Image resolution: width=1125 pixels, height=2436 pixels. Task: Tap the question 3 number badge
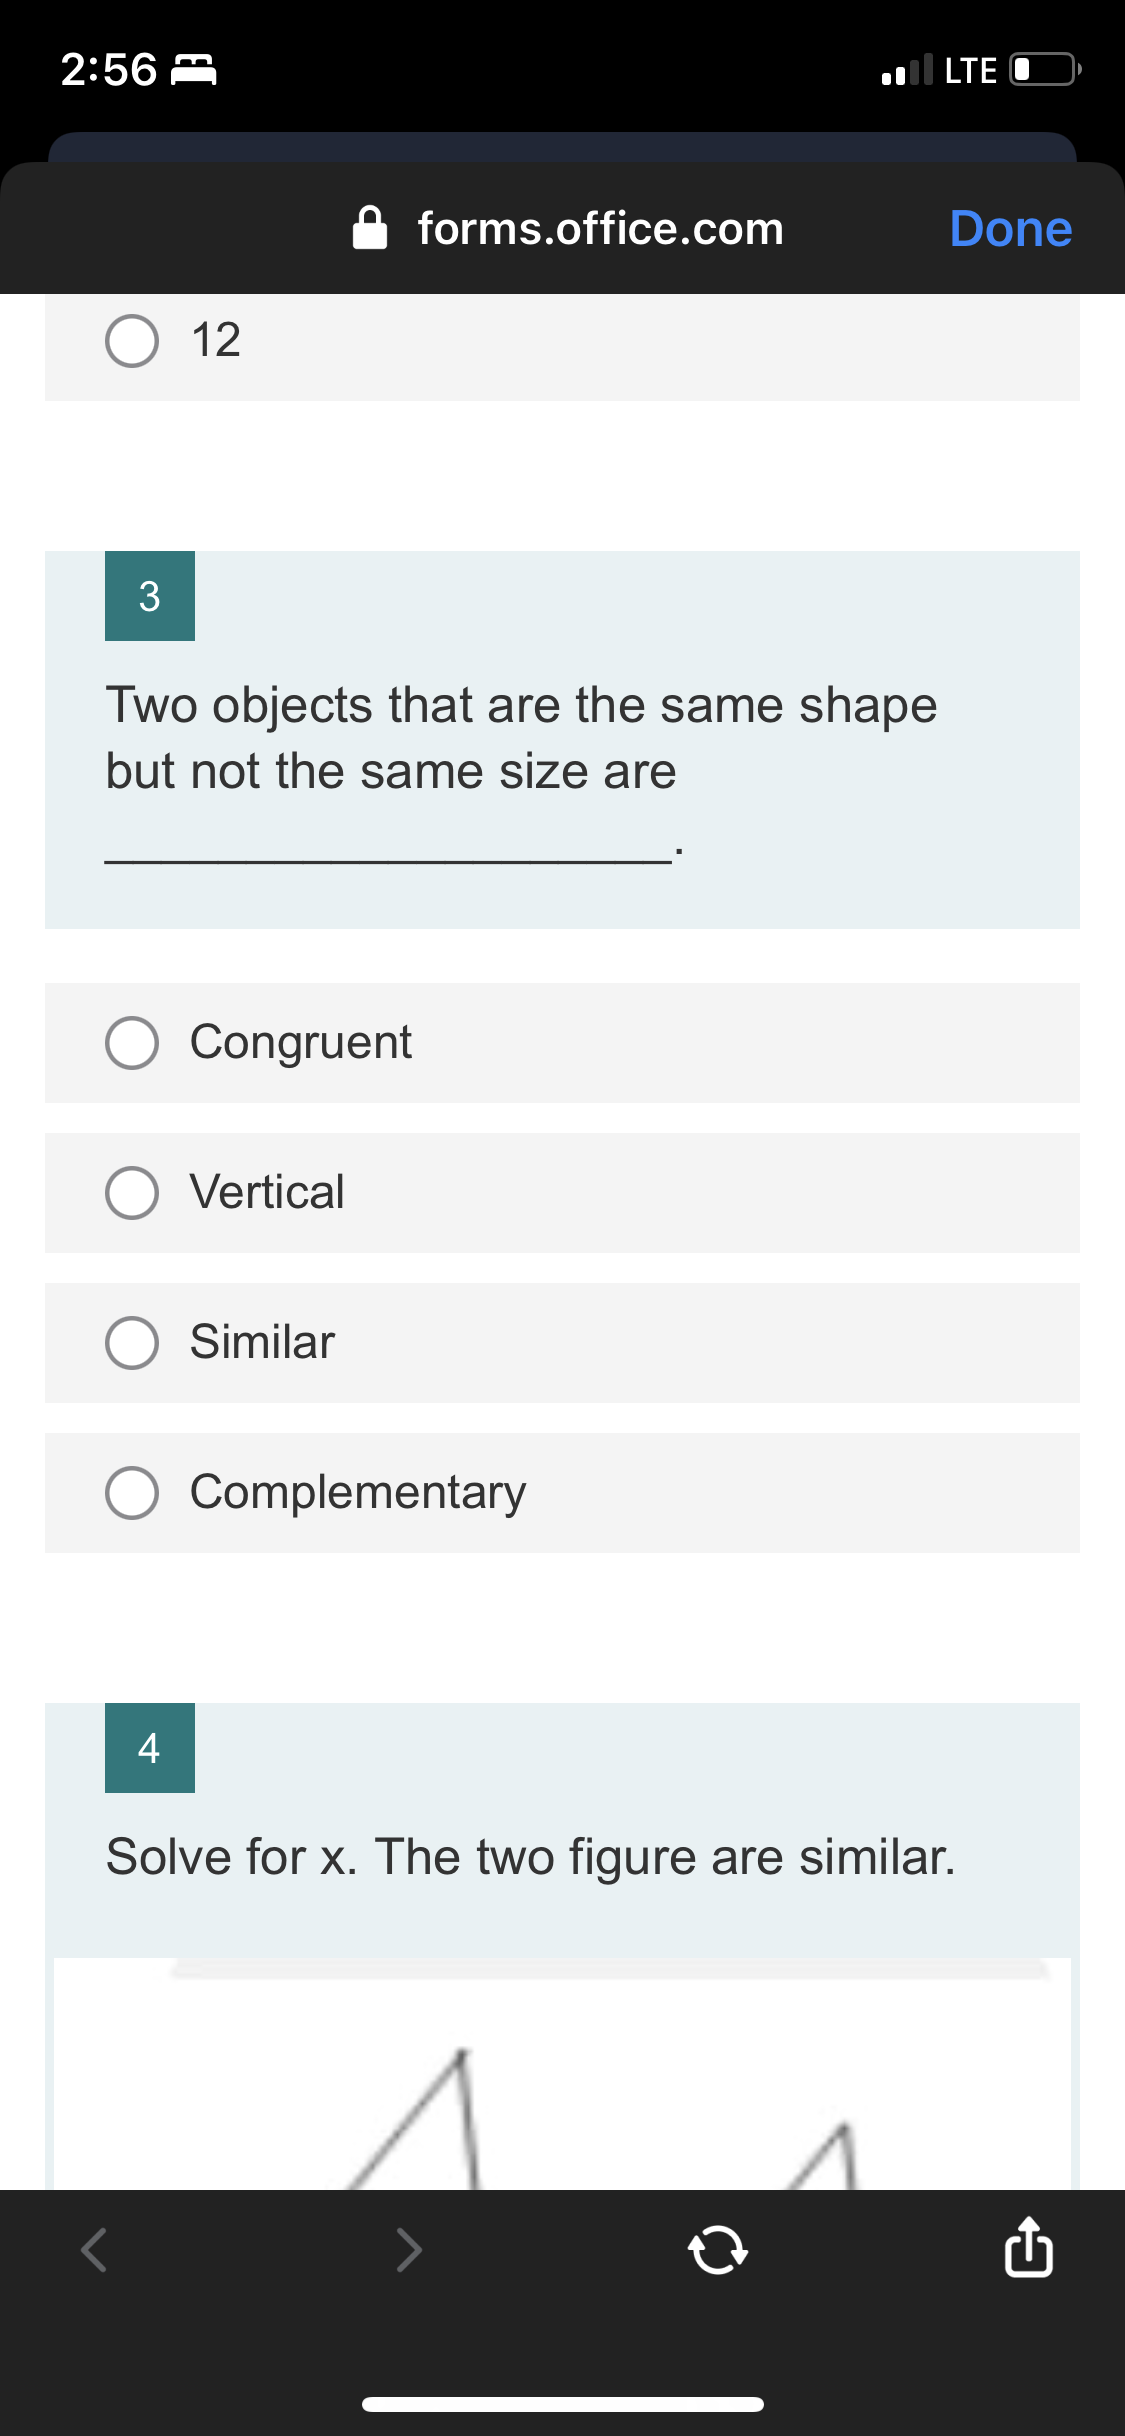pos(150,596)
